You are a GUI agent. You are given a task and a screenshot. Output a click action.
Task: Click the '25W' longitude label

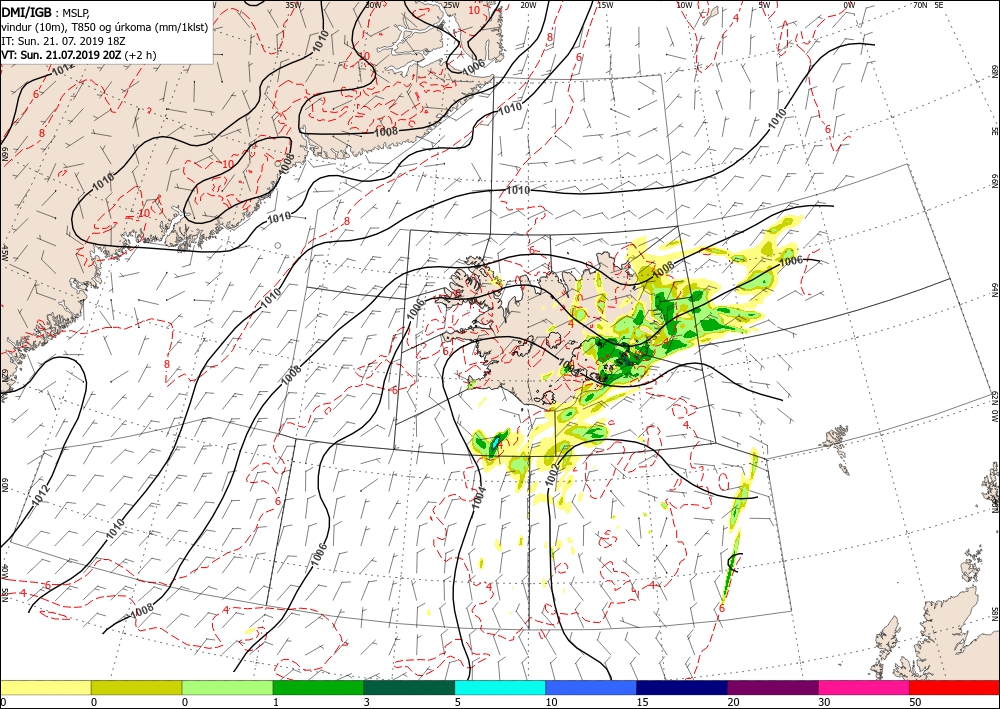click(x=451, y=5)
